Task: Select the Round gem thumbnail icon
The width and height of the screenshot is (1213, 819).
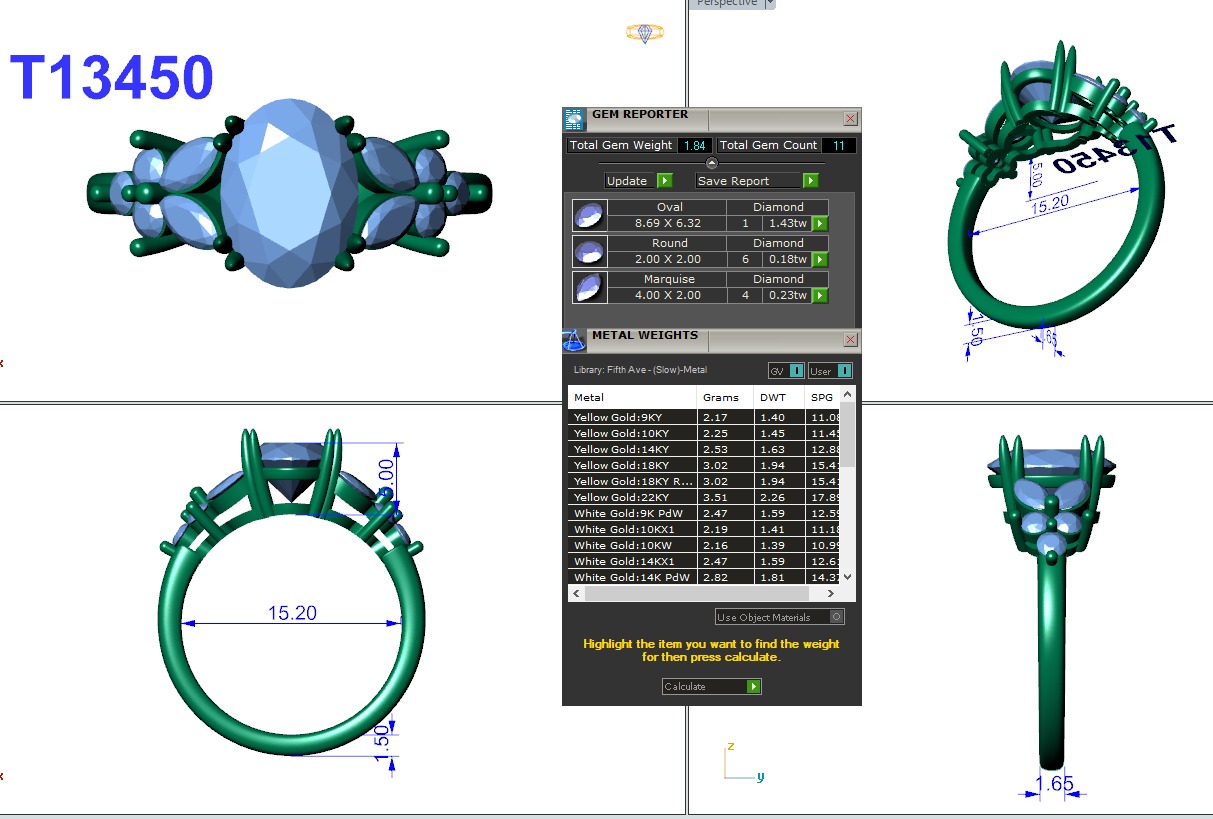Action: [589, 251]
